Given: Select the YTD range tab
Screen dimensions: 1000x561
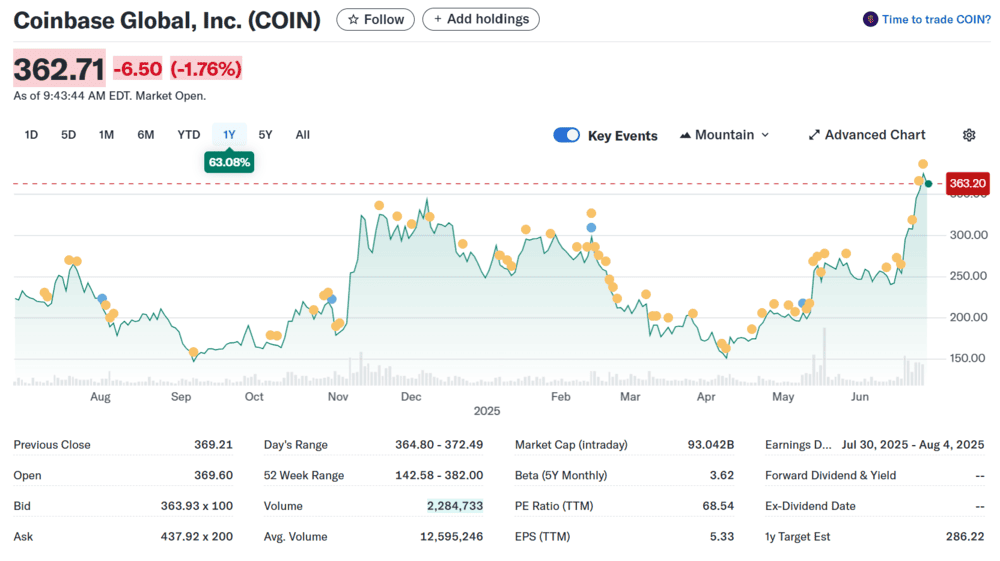Looking at the screenshot, I should [x=188, y=135].
